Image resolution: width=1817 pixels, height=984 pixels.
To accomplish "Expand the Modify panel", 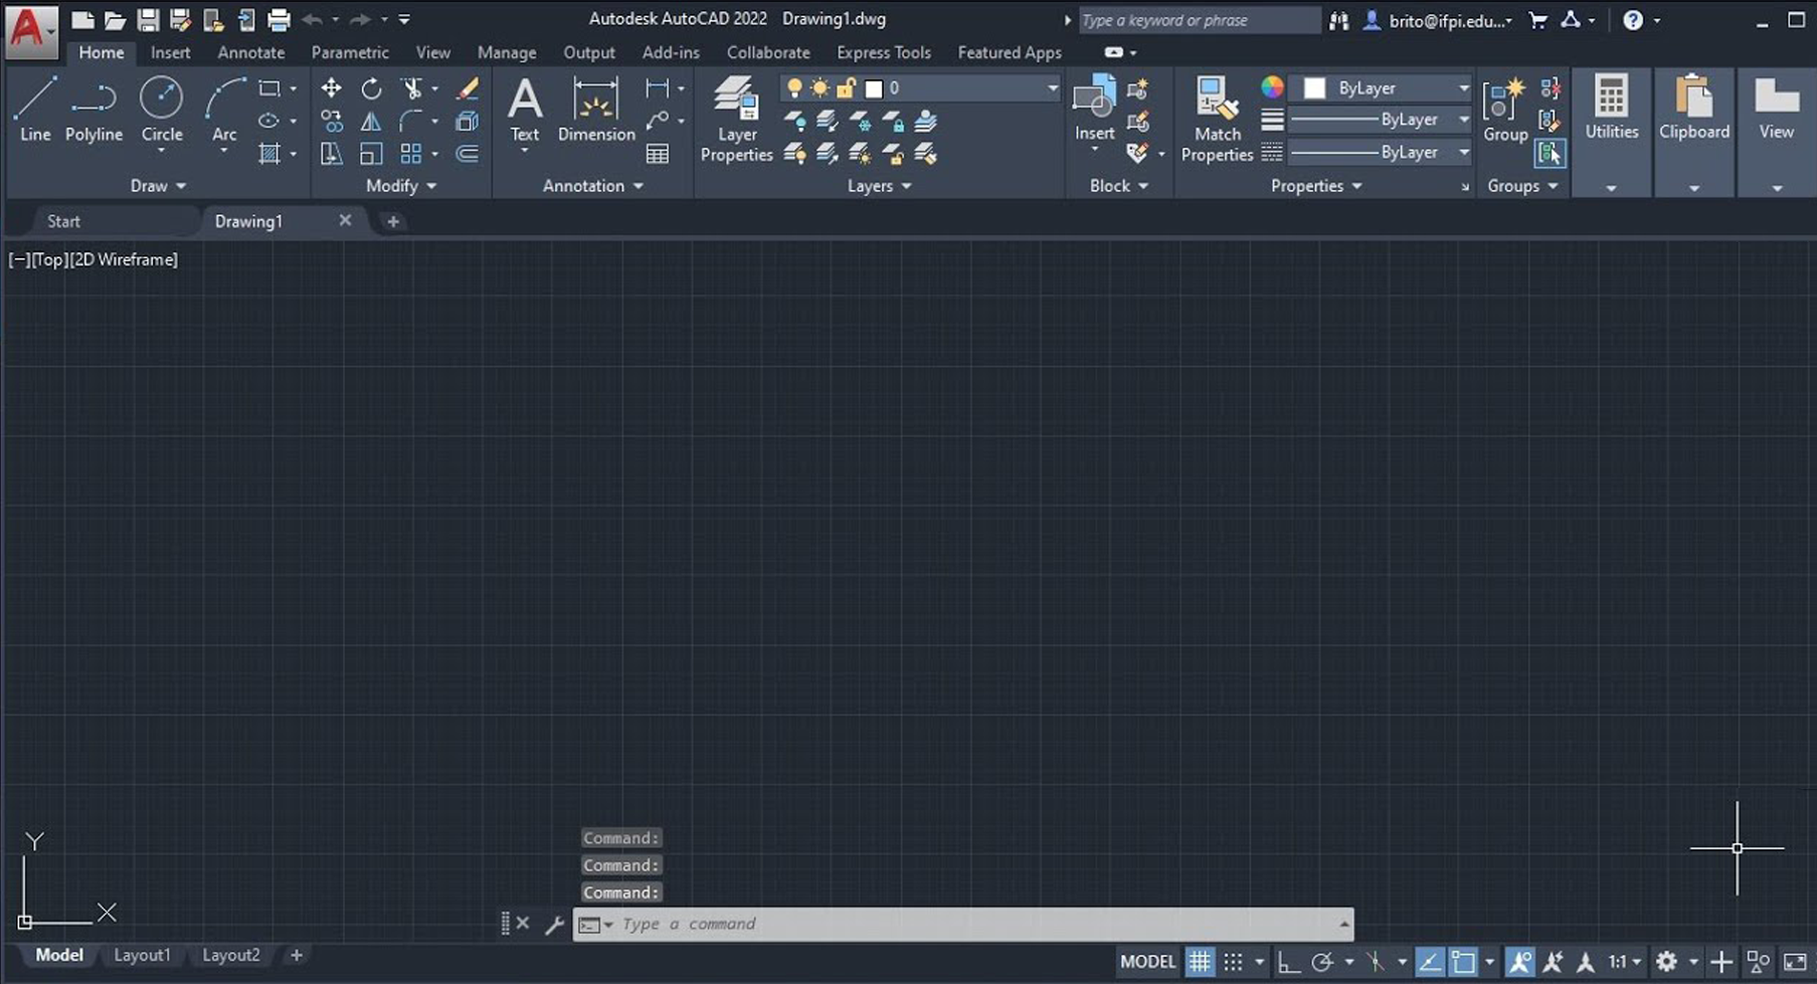I will pyautogui.click(x=401, y=186).
